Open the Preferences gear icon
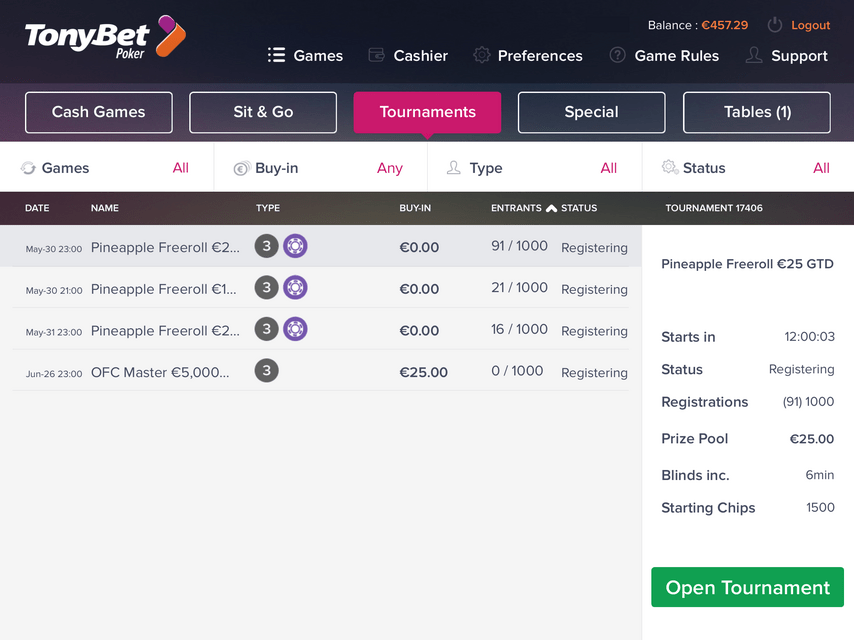Viewport: 854px width, 640px height. [481, 55]
